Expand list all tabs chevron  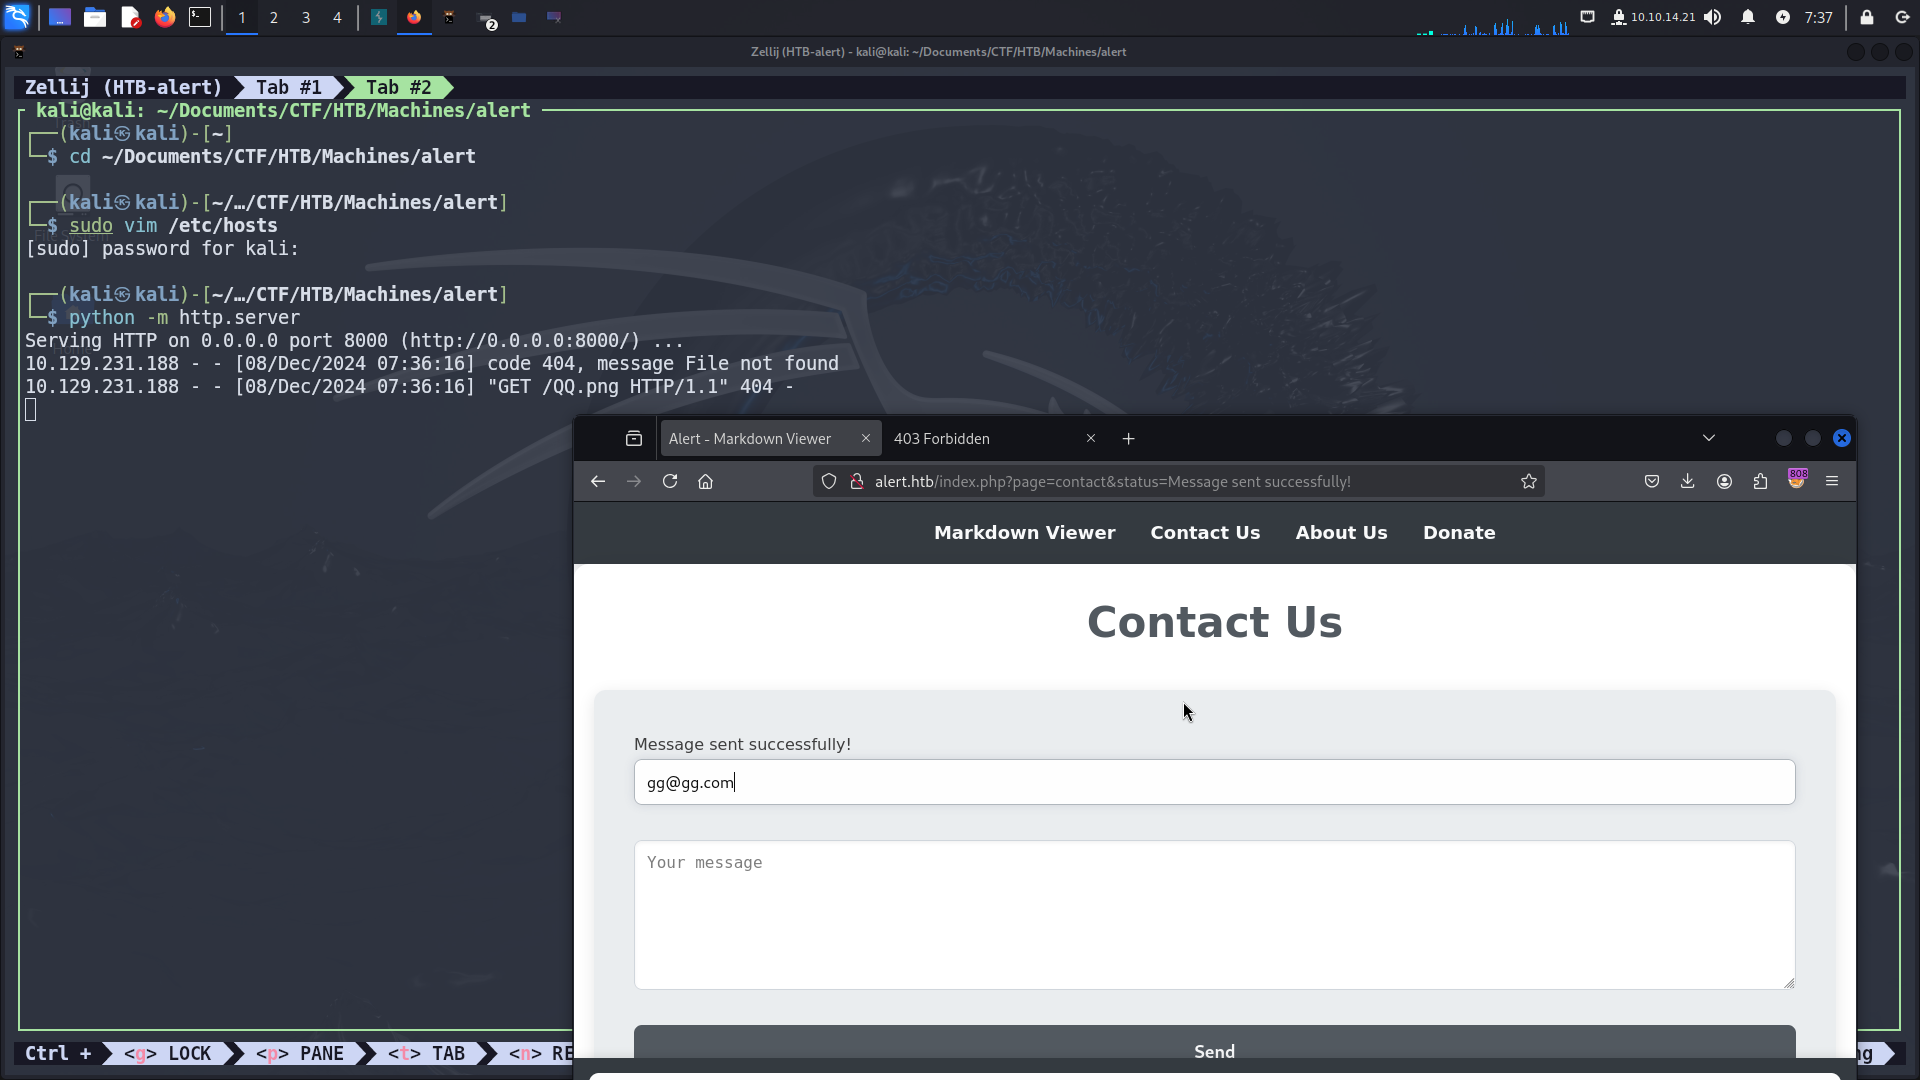click(1709, 438)
